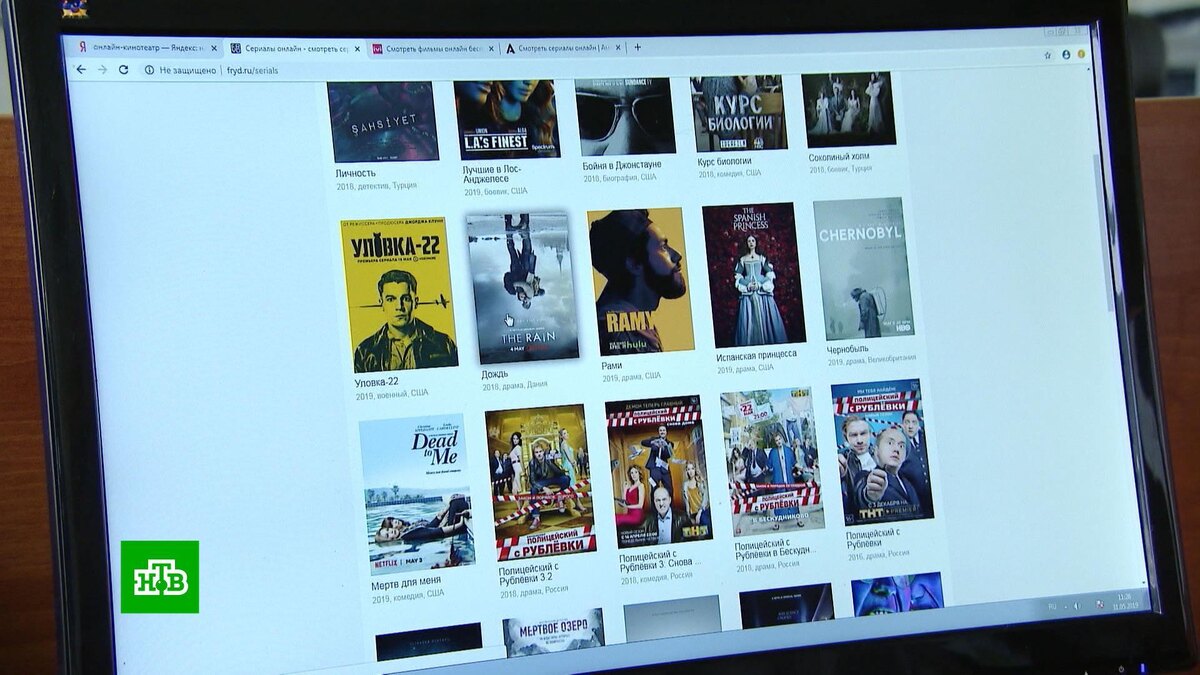Viewport: 1200px width, 675px height.
Task: Click the 'Бойня в Джонстауне' title link
Action: (x=622, y=165)
